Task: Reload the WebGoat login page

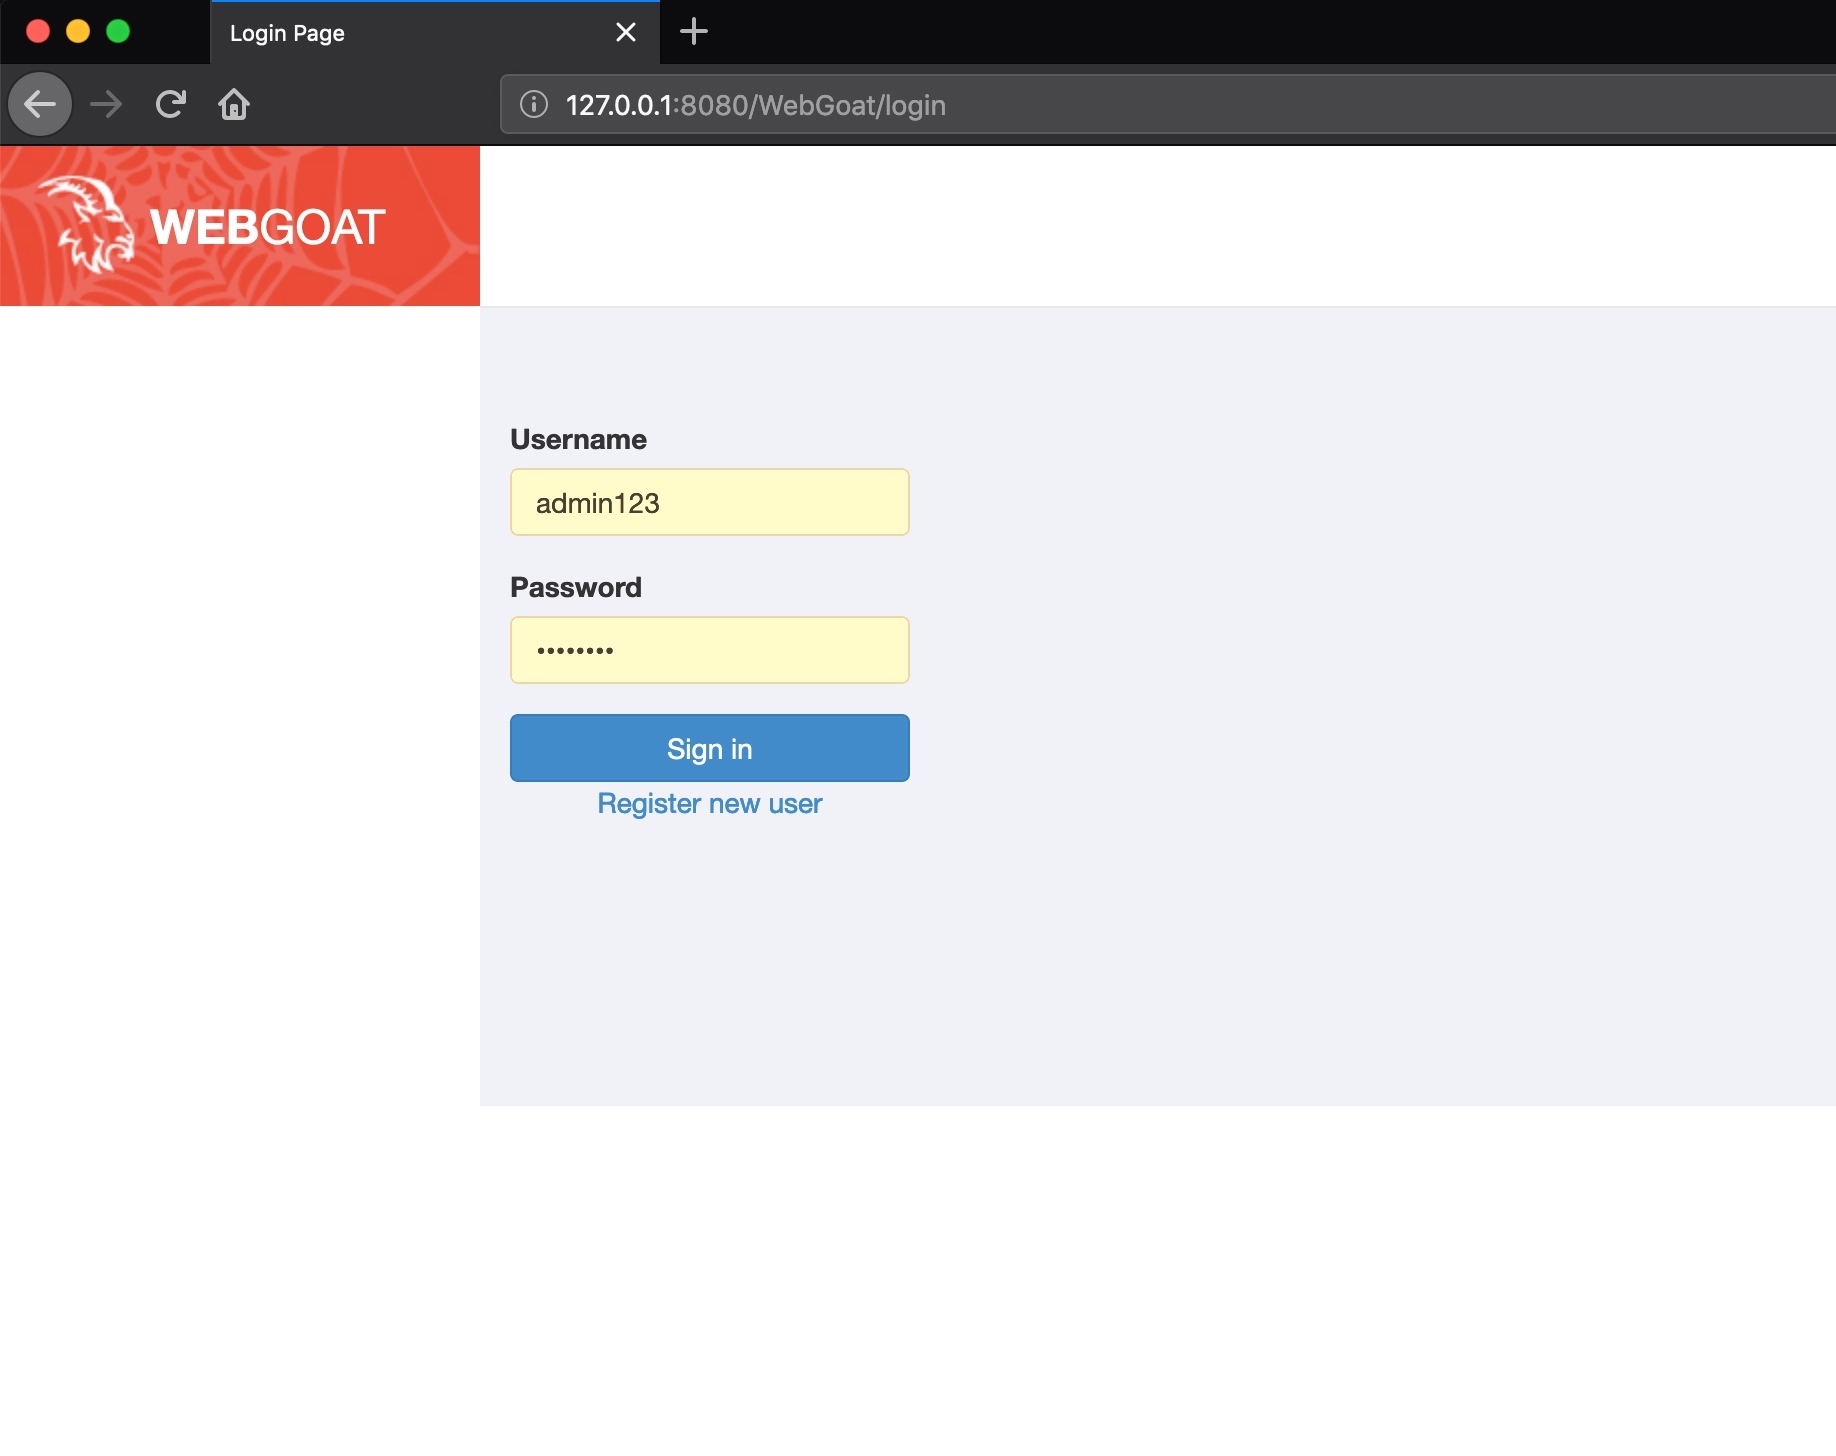Action: pos(171,104)
